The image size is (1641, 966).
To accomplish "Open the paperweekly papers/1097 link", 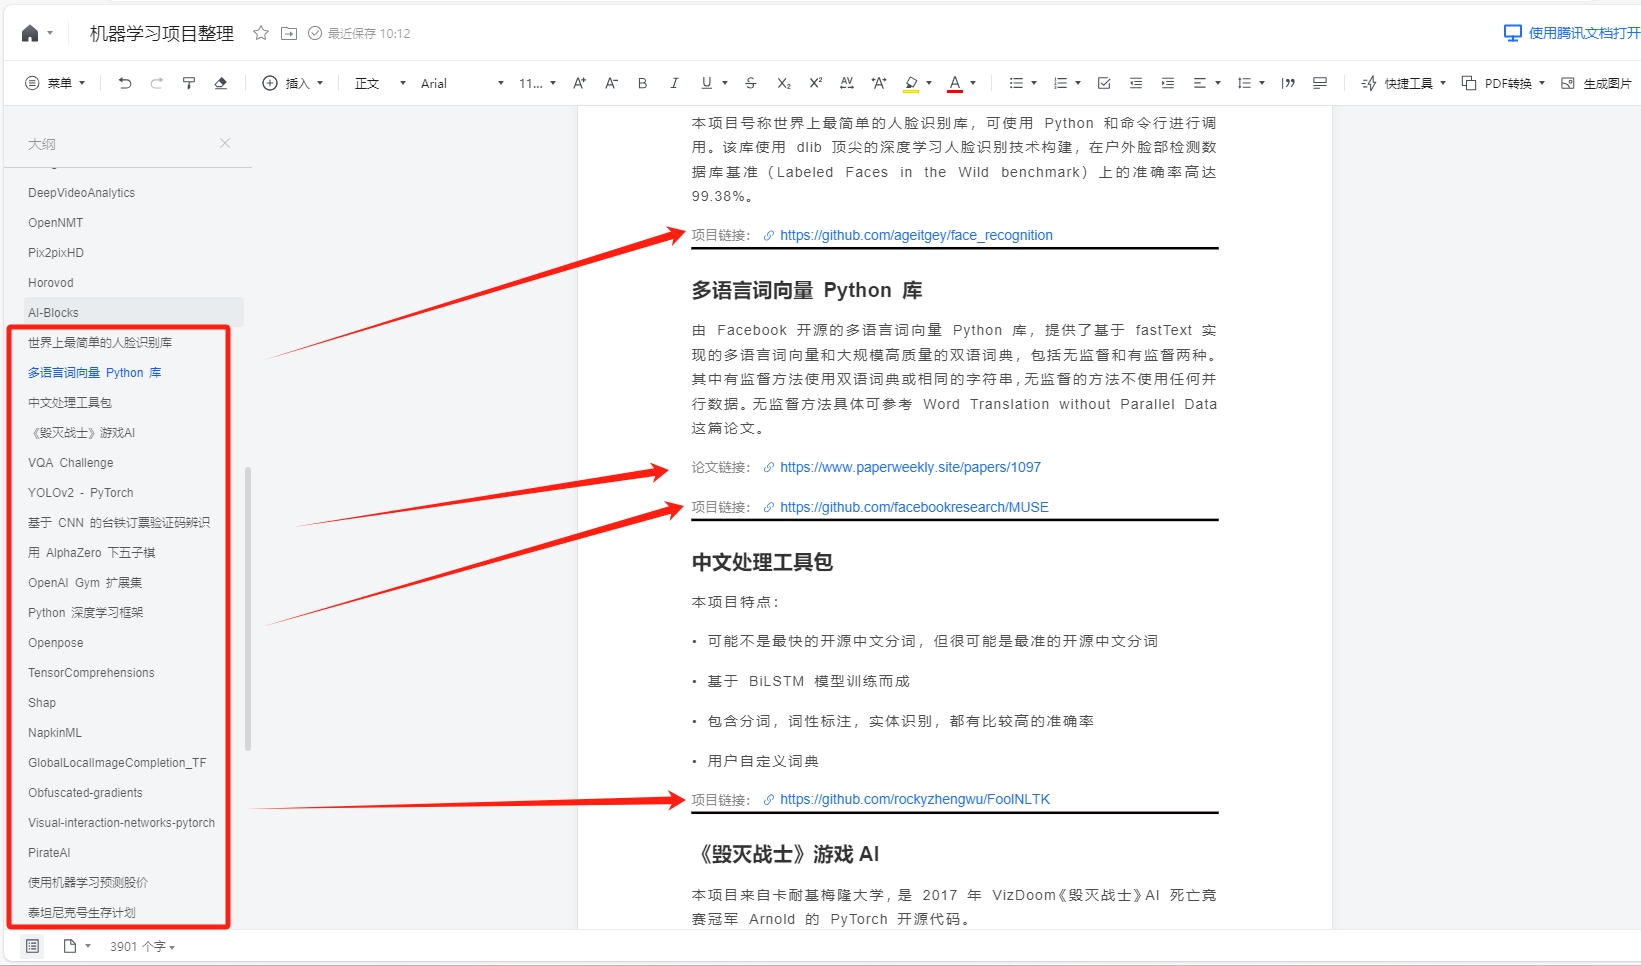I will [910, 467].
